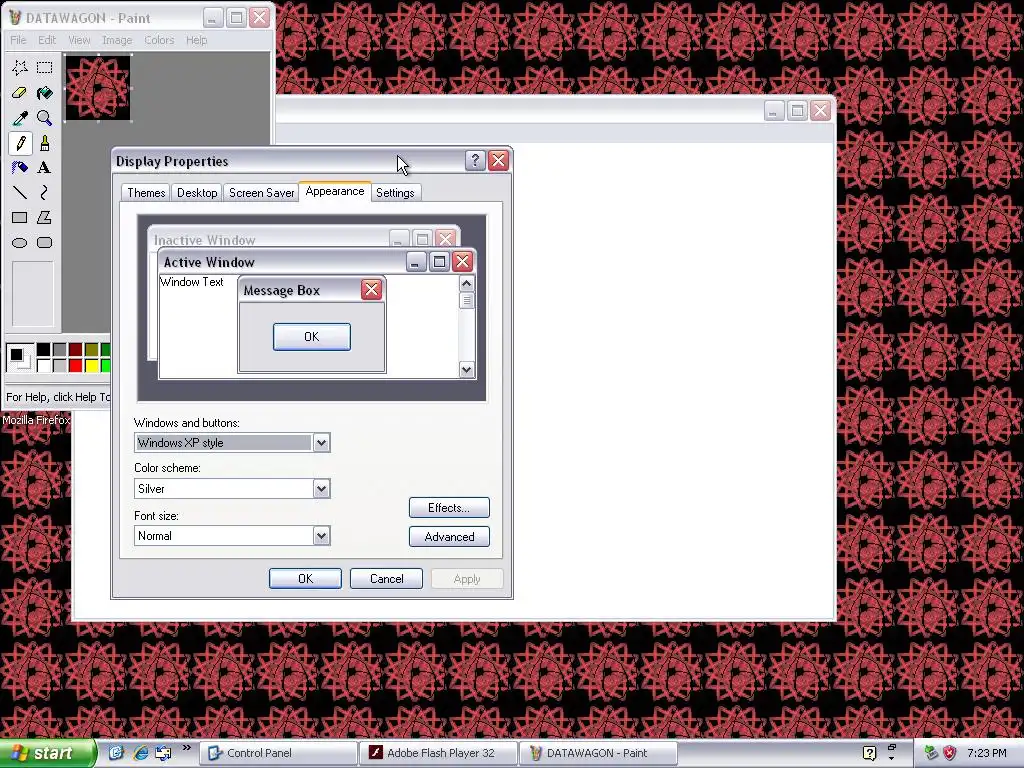Image resolution: width=1024 pixels, height=768 pixels.
Task: Click the Safely Remove Hardware tray icon
Action: 931,753
